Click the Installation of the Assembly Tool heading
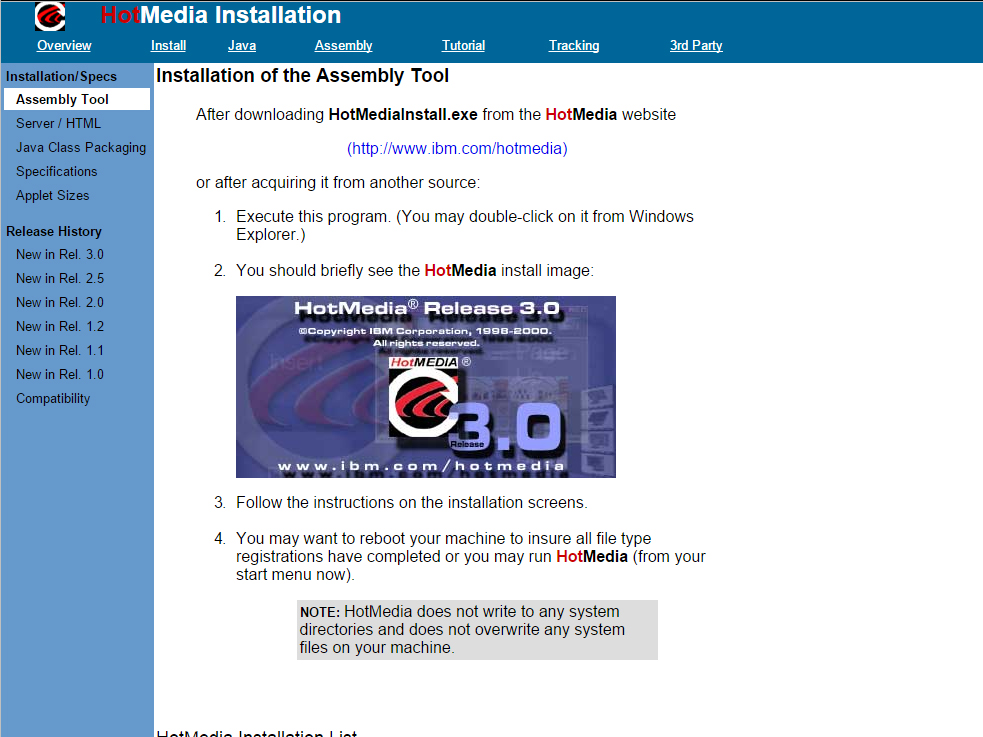 (302, 76)
